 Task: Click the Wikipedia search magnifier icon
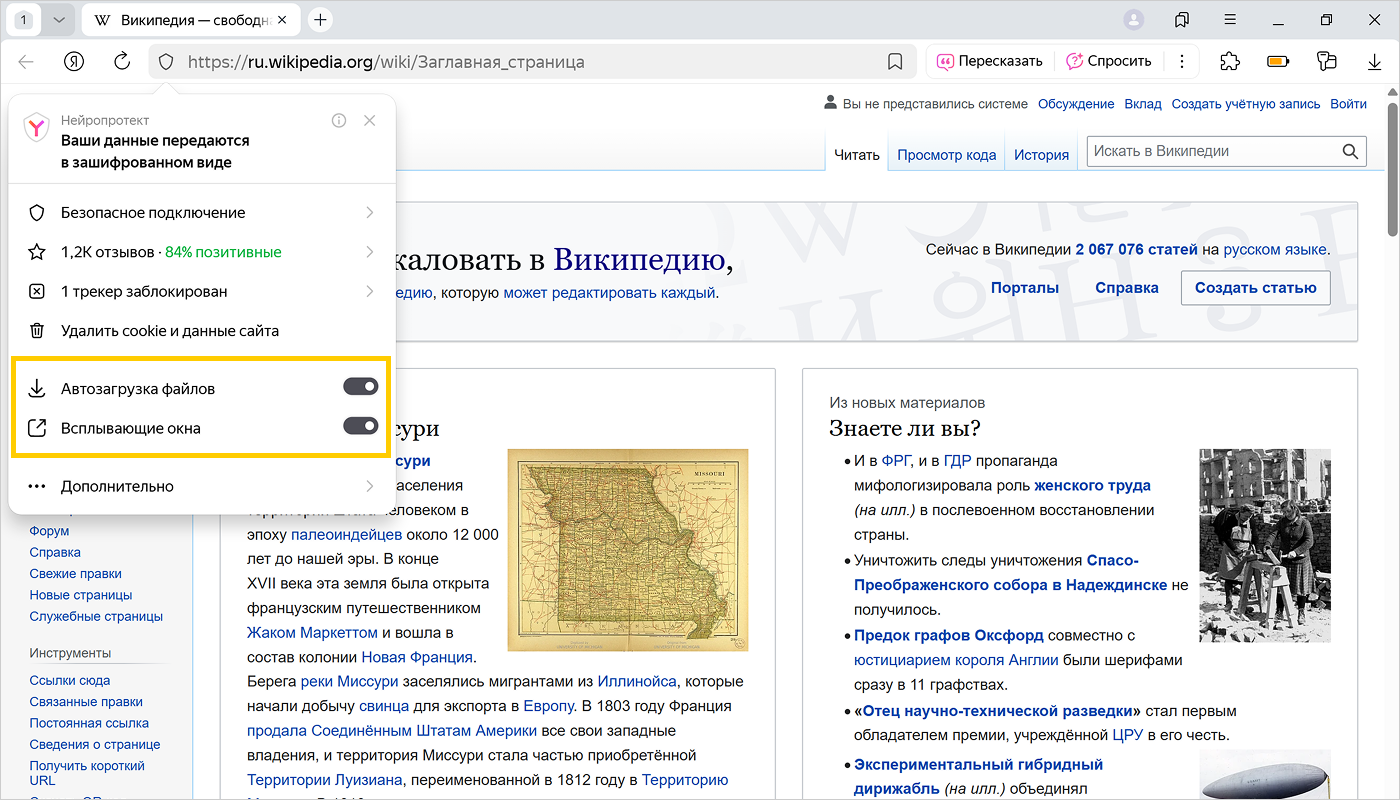point(1350,152)
